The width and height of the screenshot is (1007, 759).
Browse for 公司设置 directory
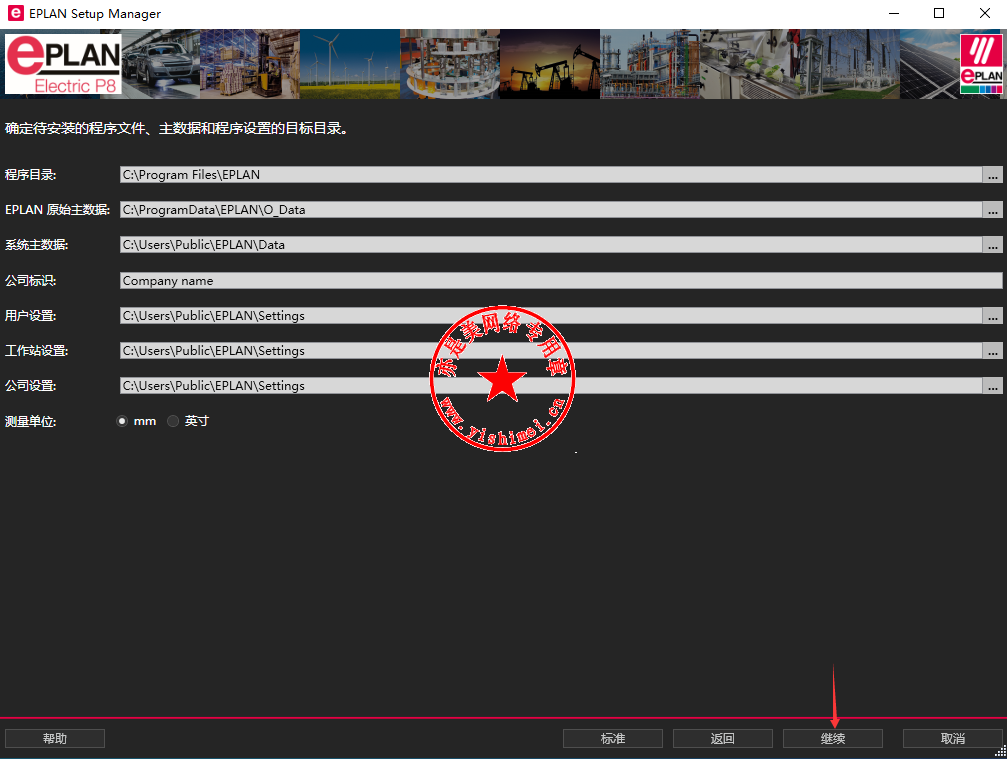pos(992,385)
